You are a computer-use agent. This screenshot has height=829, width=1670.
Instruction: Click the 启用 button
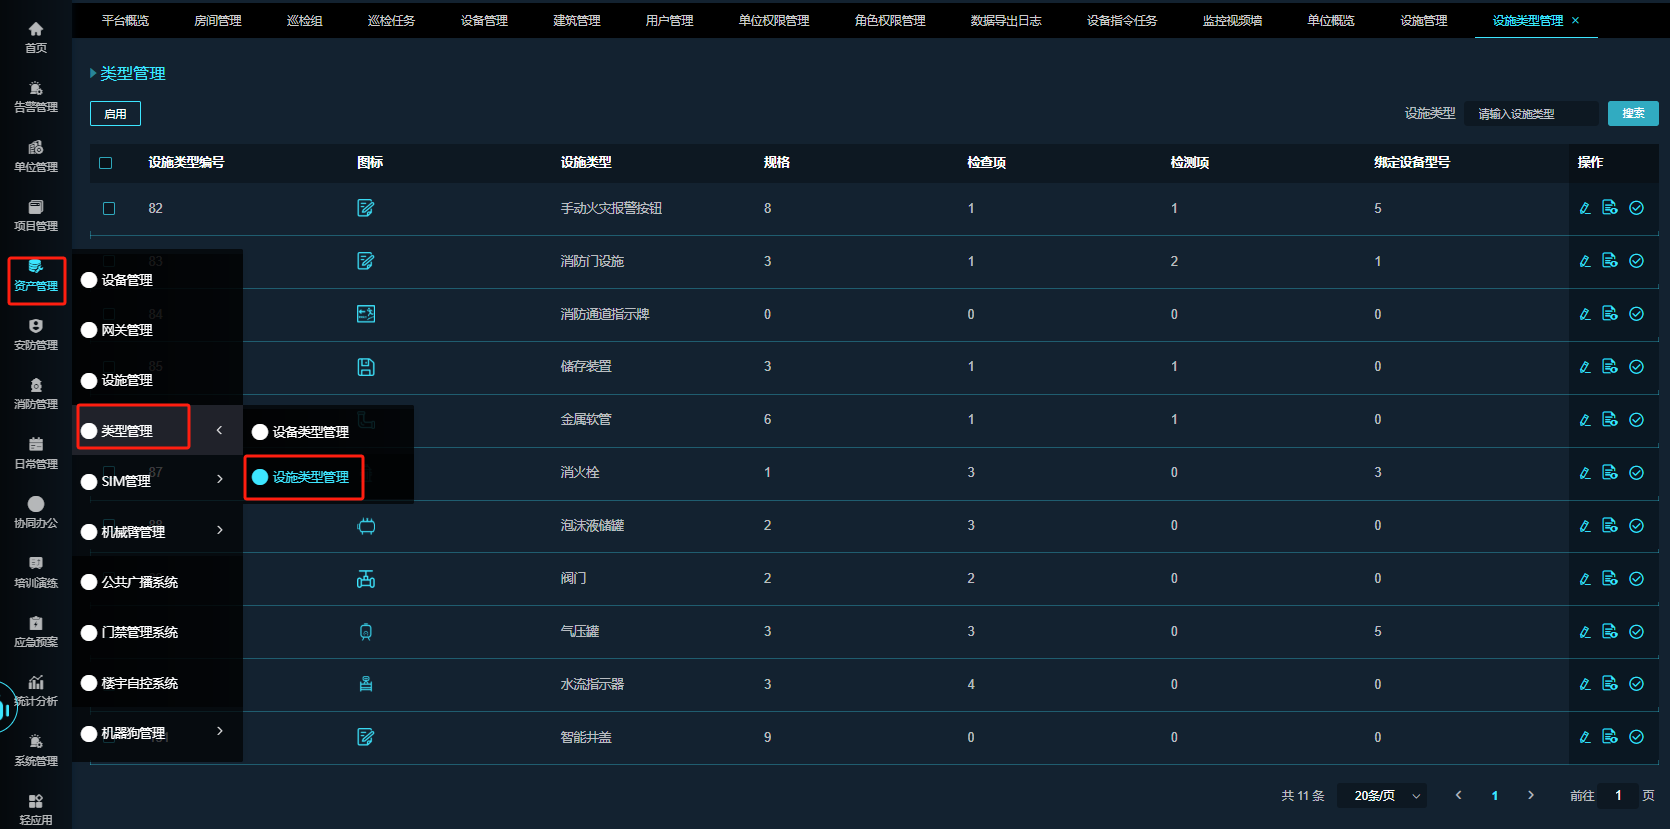115,114
